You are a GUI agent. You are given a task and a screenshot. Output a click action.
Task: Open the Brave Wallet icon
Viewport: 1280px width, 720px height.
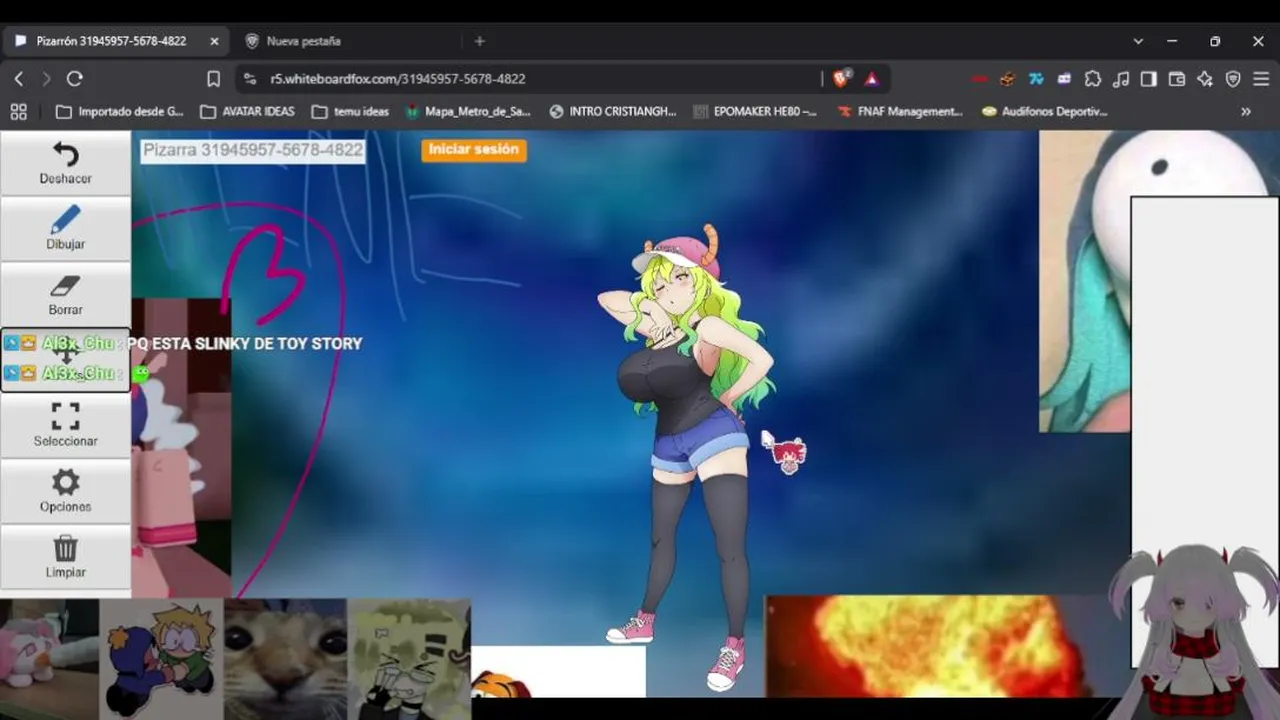(x=1177, y=79)
